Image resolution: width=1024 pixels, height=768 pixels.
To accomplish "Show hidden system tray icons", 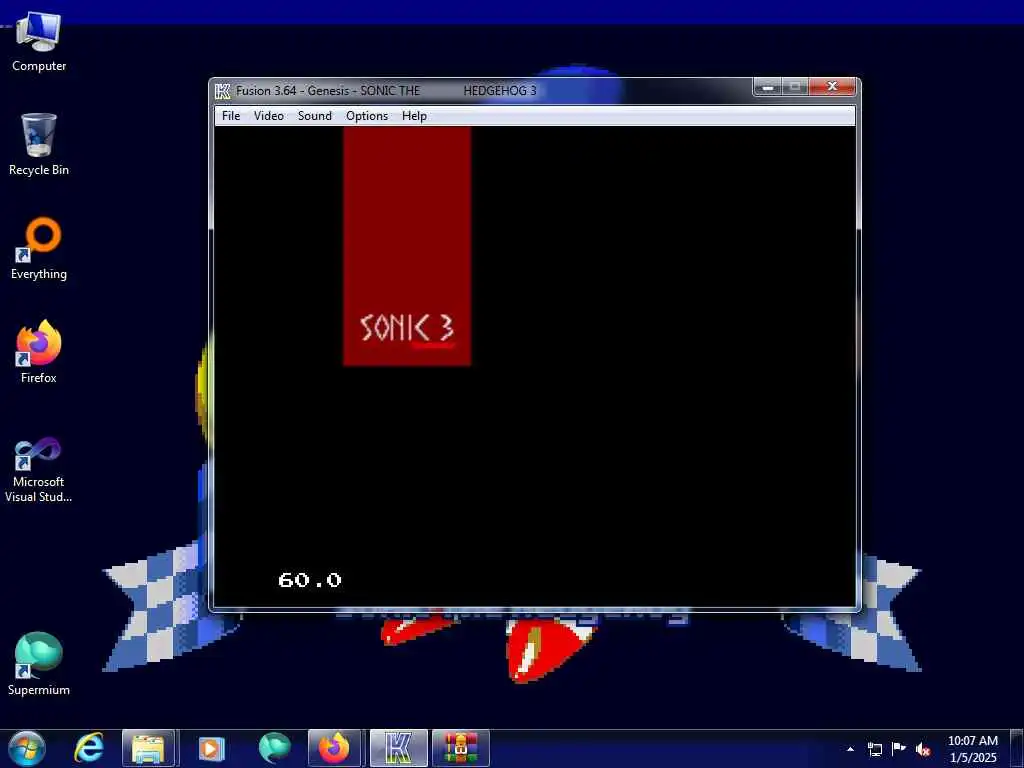I will point(850,749).
